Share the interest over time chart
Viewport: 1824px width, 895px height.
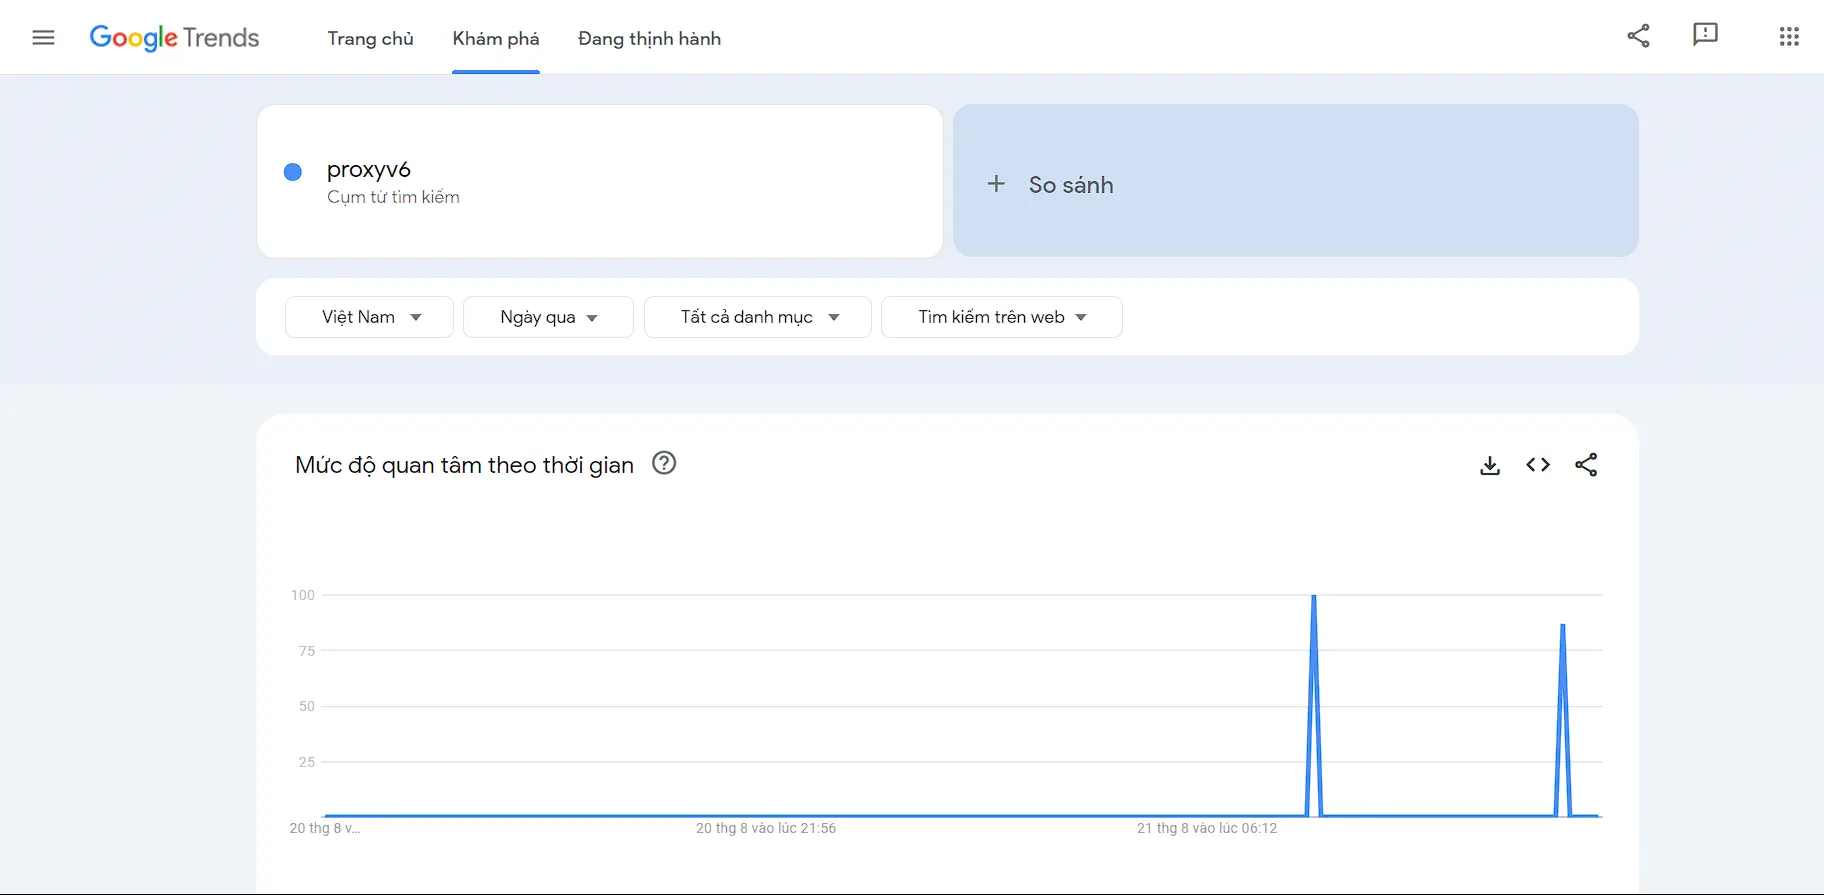point(1586,465)
